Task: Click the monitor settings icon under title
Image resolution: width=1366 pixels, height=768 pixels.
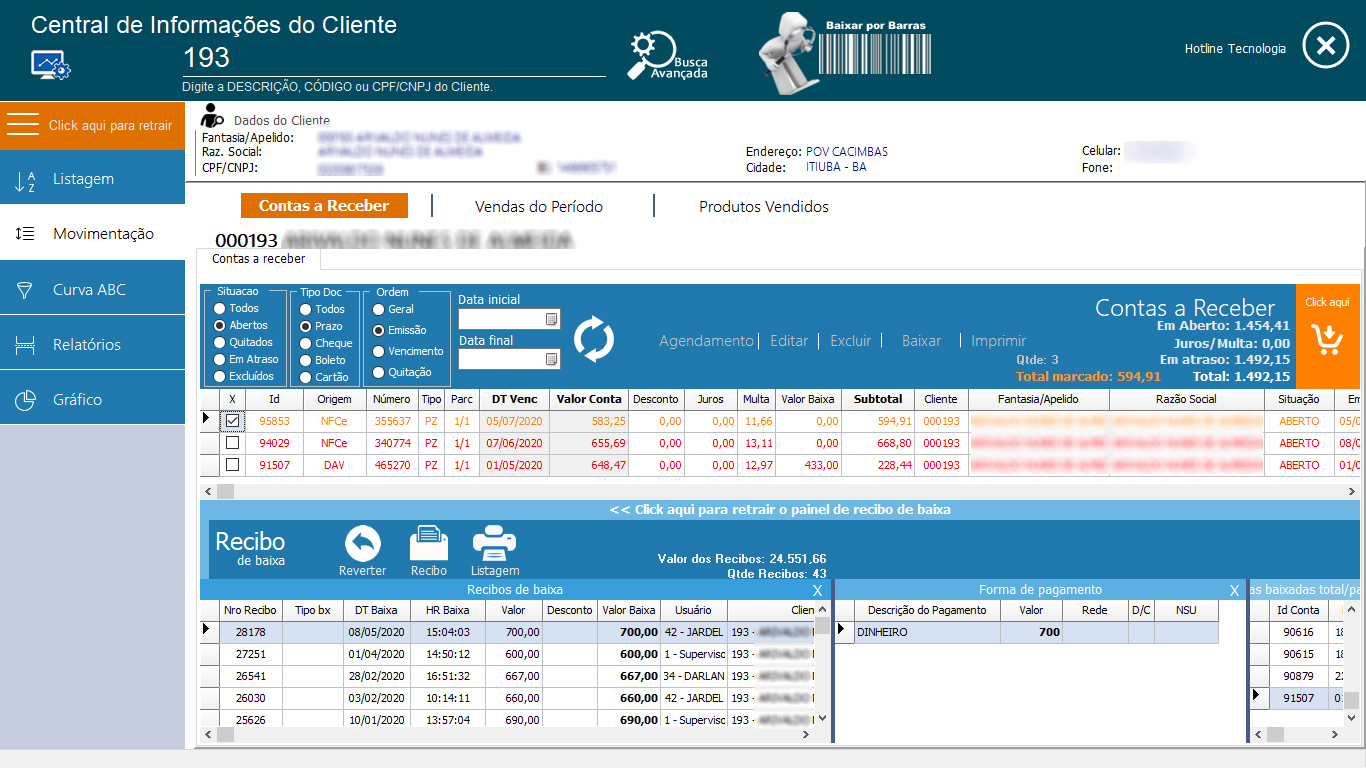Action: tap(51, 66)
